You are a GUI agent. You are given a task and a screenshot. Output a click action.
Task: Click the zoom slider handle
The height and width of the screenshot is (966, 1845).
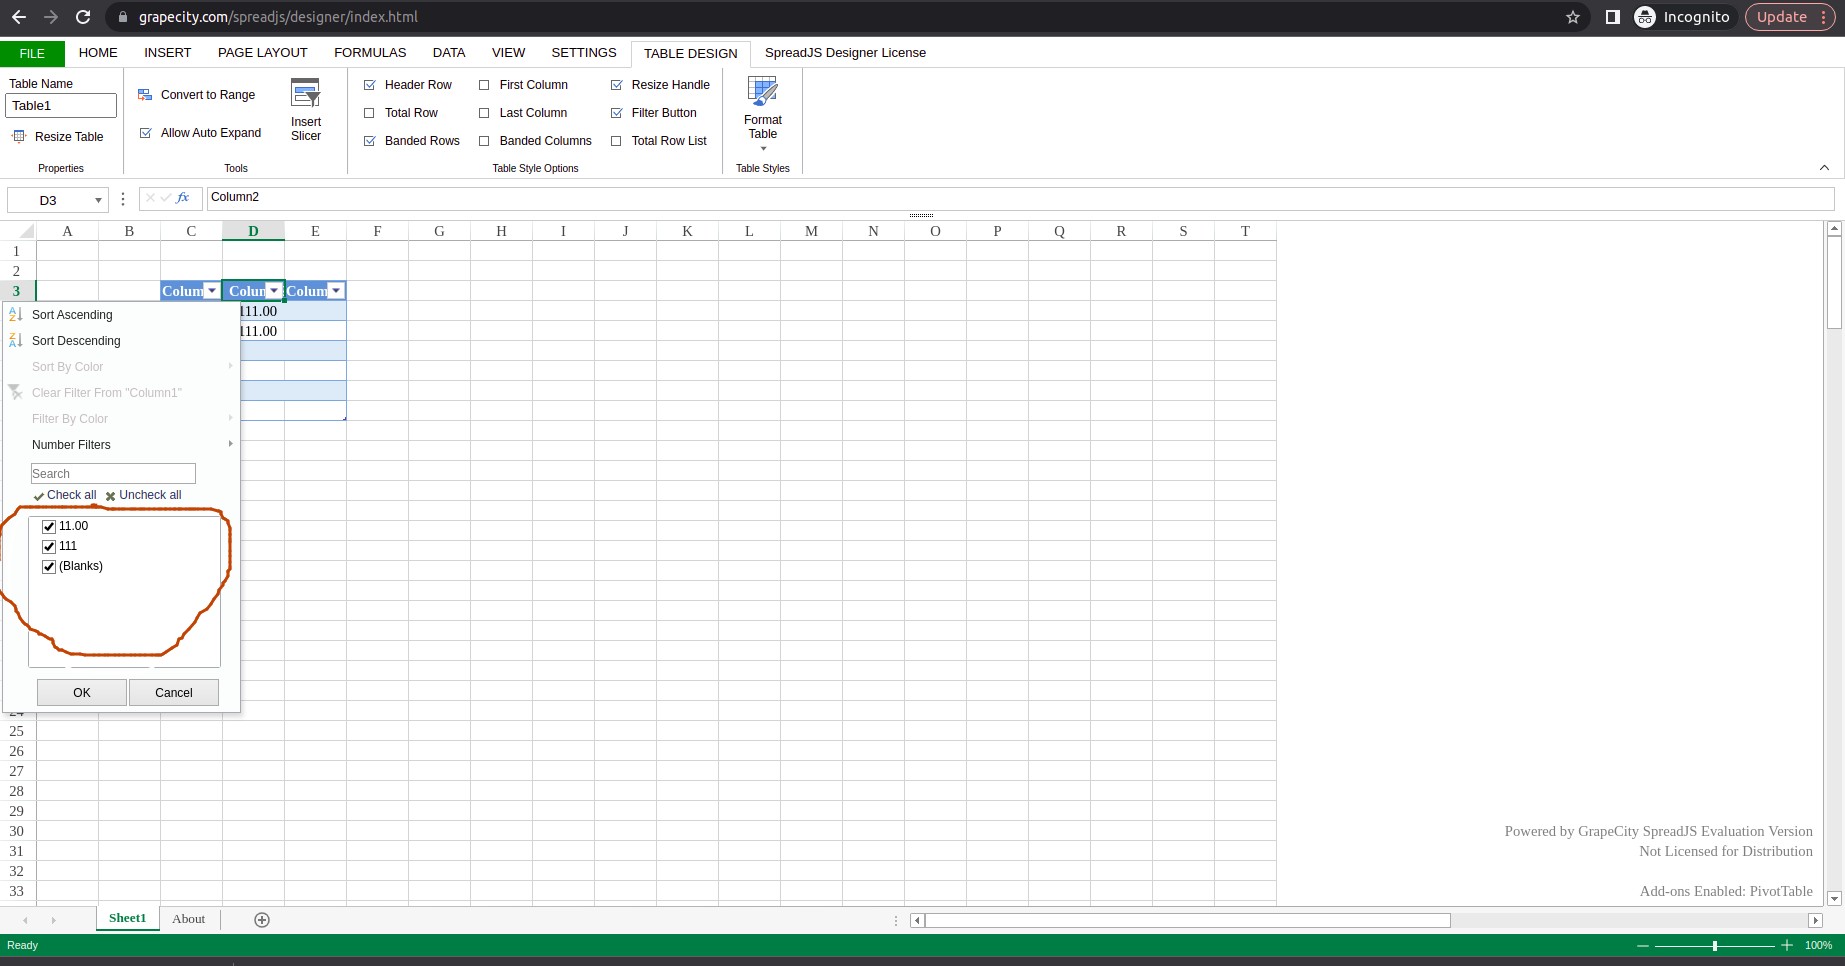point(1715,946)
